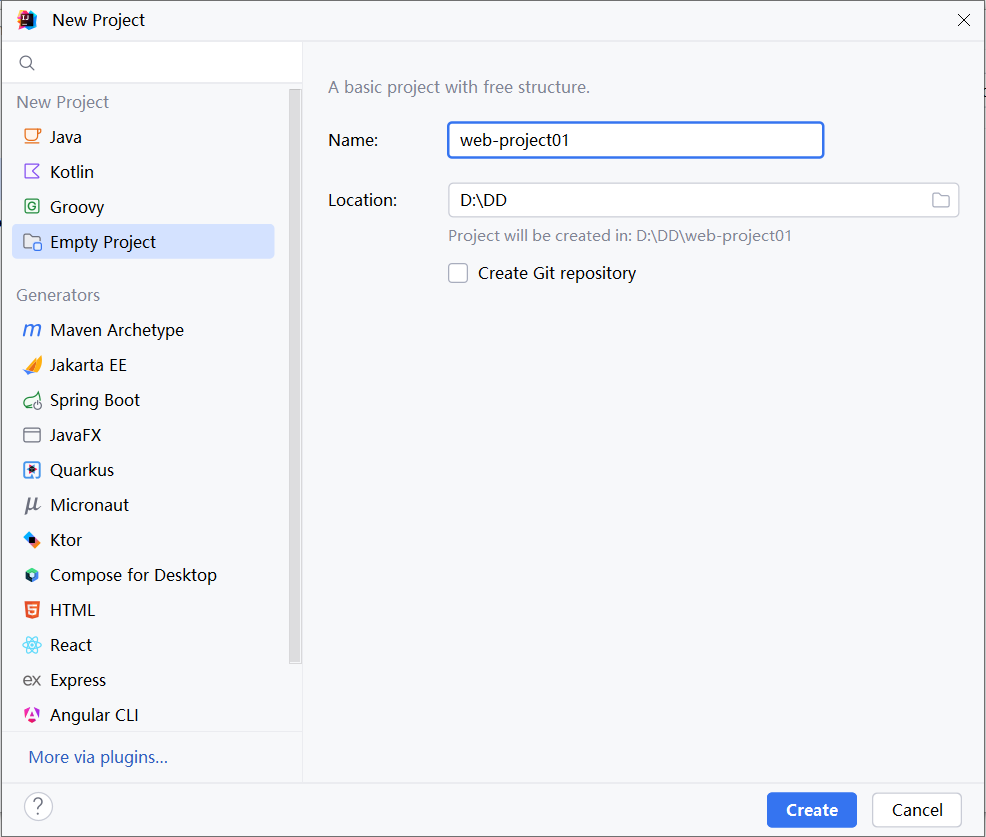This screenshot has width=986, height=837.
Task: Select the React generator
Action: [70, 644]
